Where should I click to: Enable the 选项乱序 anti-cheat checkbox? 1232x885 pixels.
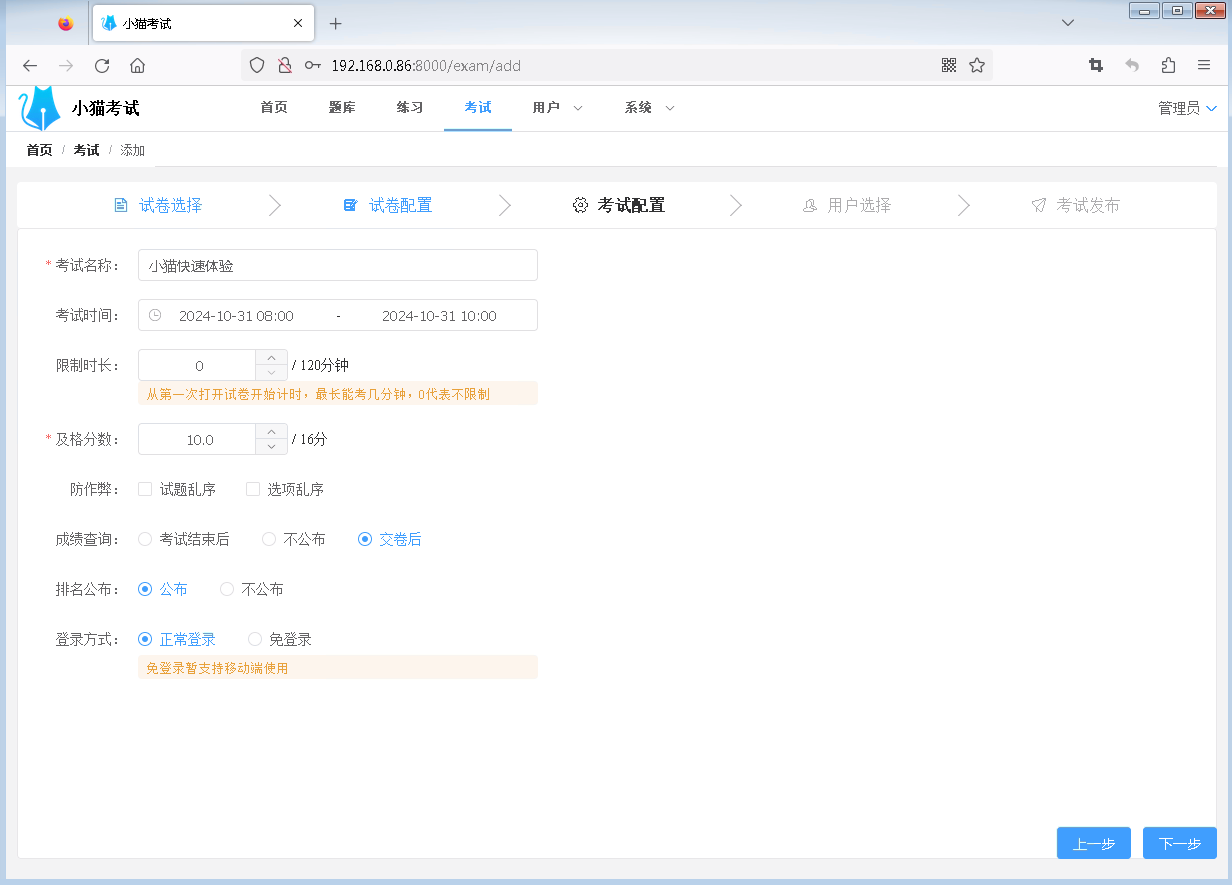tap(252, 489)
